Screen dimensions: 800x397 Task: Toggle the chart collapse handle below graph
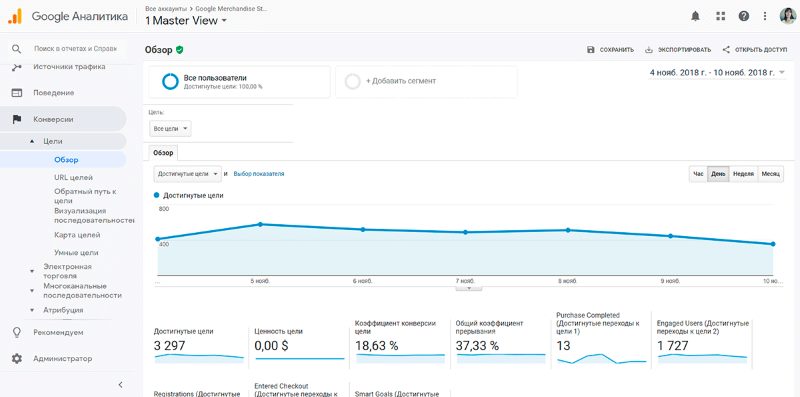[x=468, y=288]
